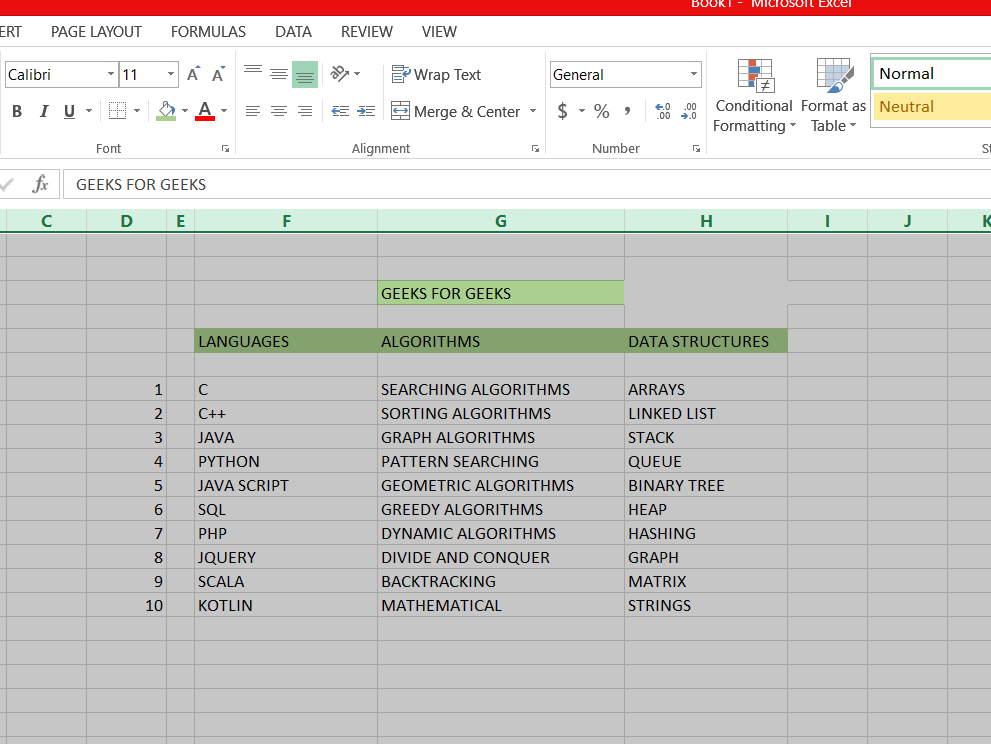Select the DATA STRUCTURES header cell
This screenshot has width=991, height=744.
(x=706, y=341)
